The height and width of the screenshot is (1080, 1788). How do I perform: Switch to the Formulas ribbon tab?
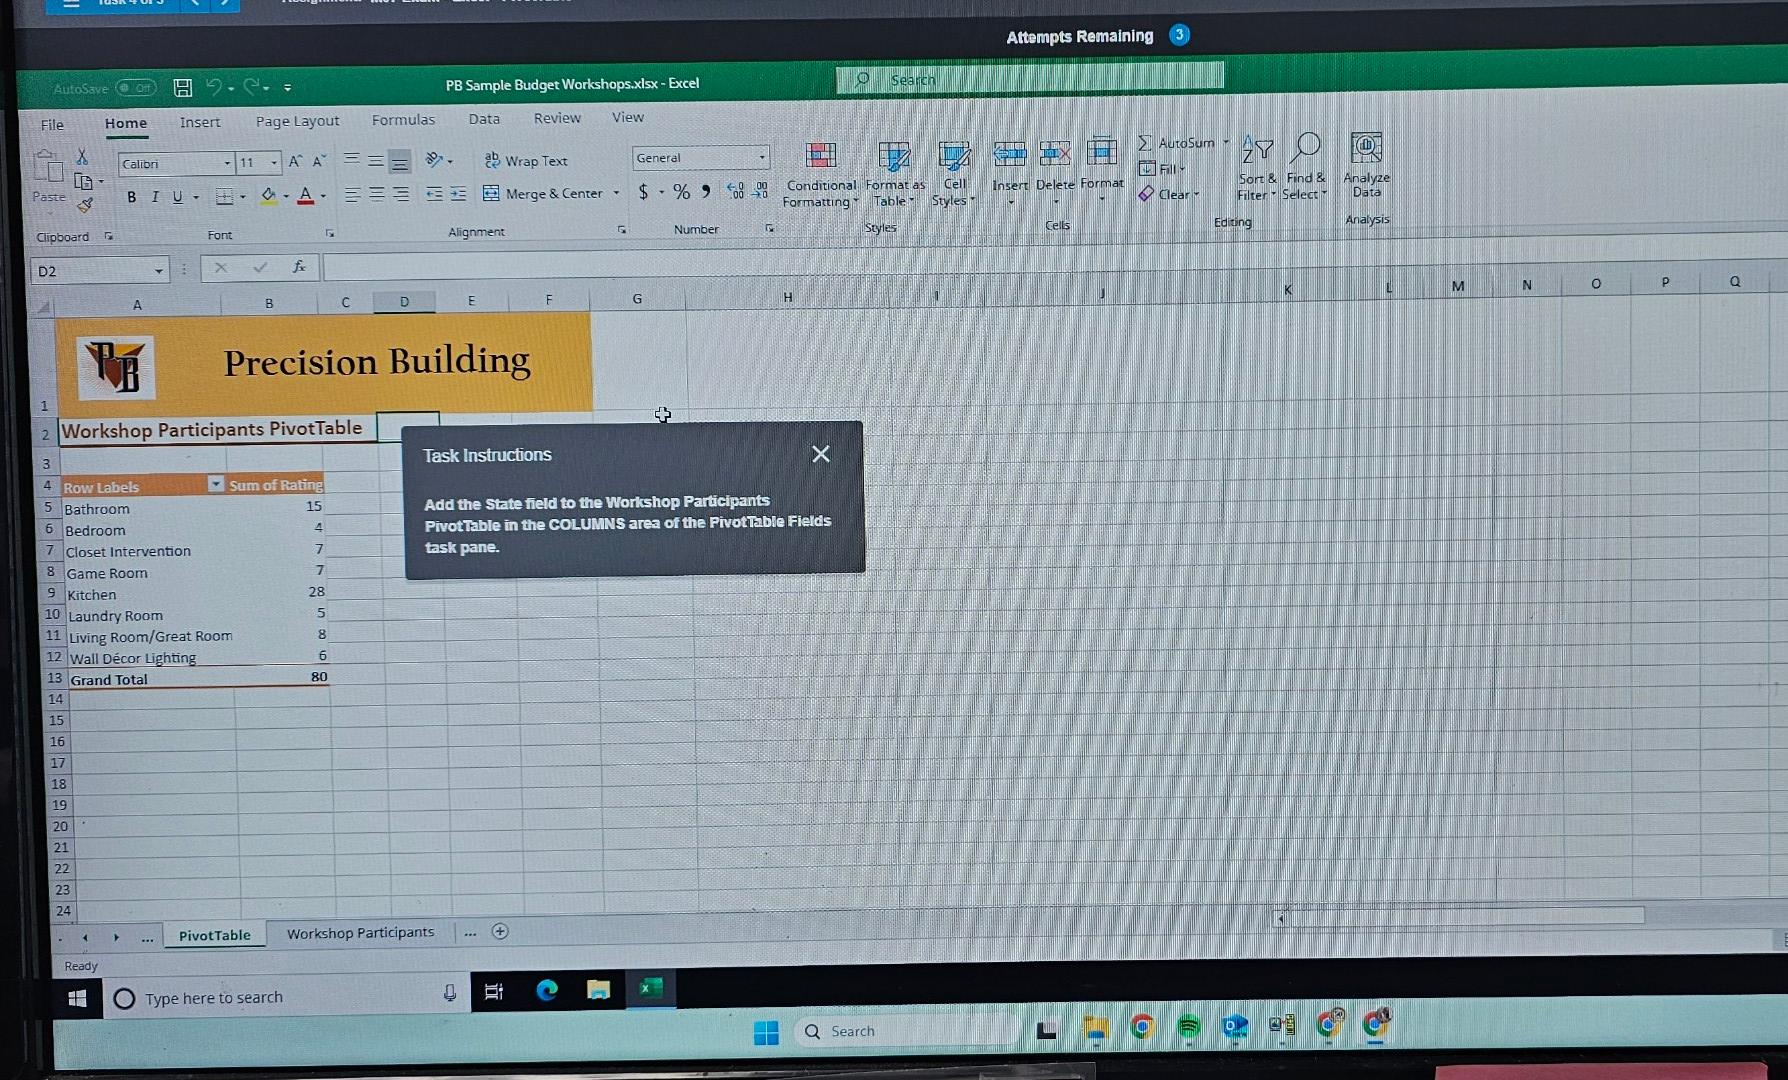tap(403, 118)
